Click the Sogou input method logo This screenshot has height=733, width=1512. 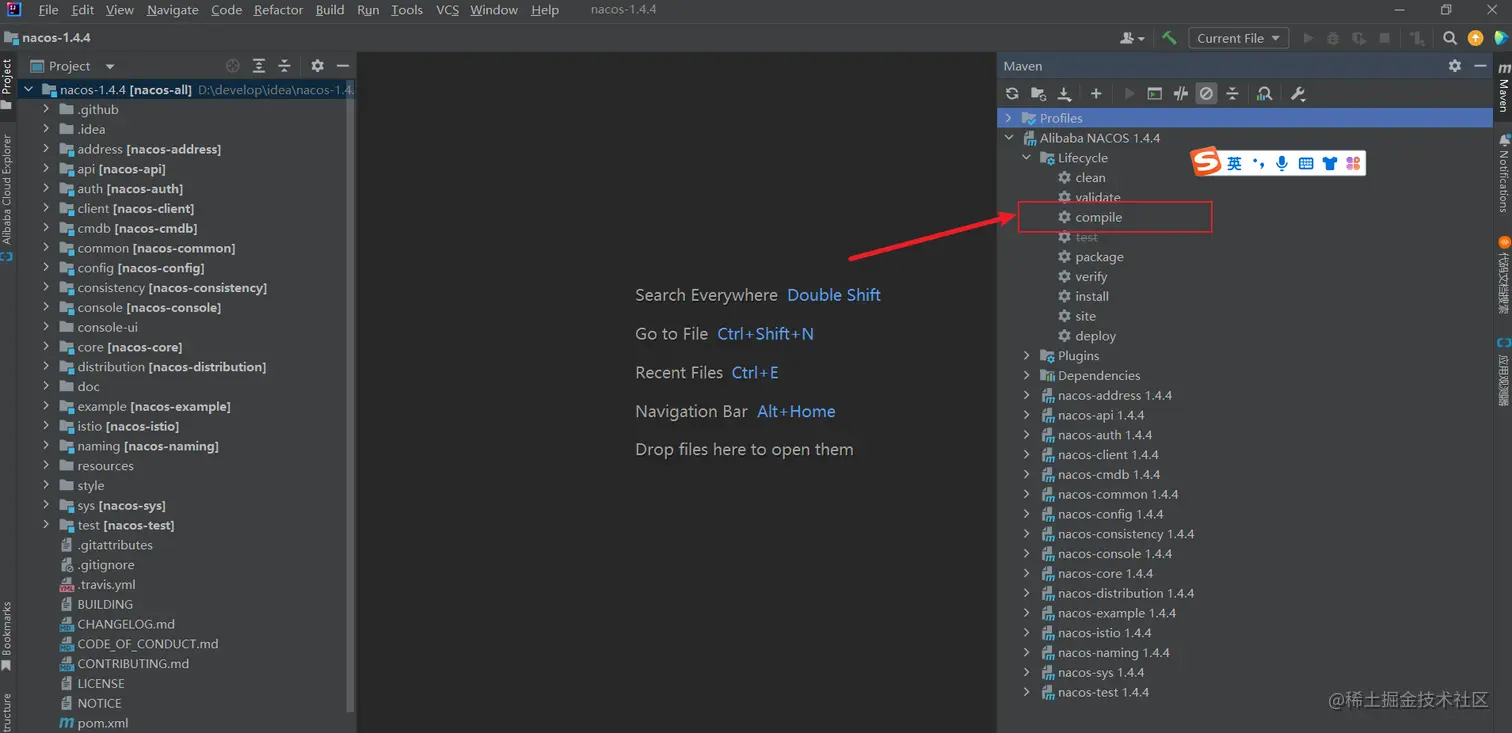(x=1207, y=163)
